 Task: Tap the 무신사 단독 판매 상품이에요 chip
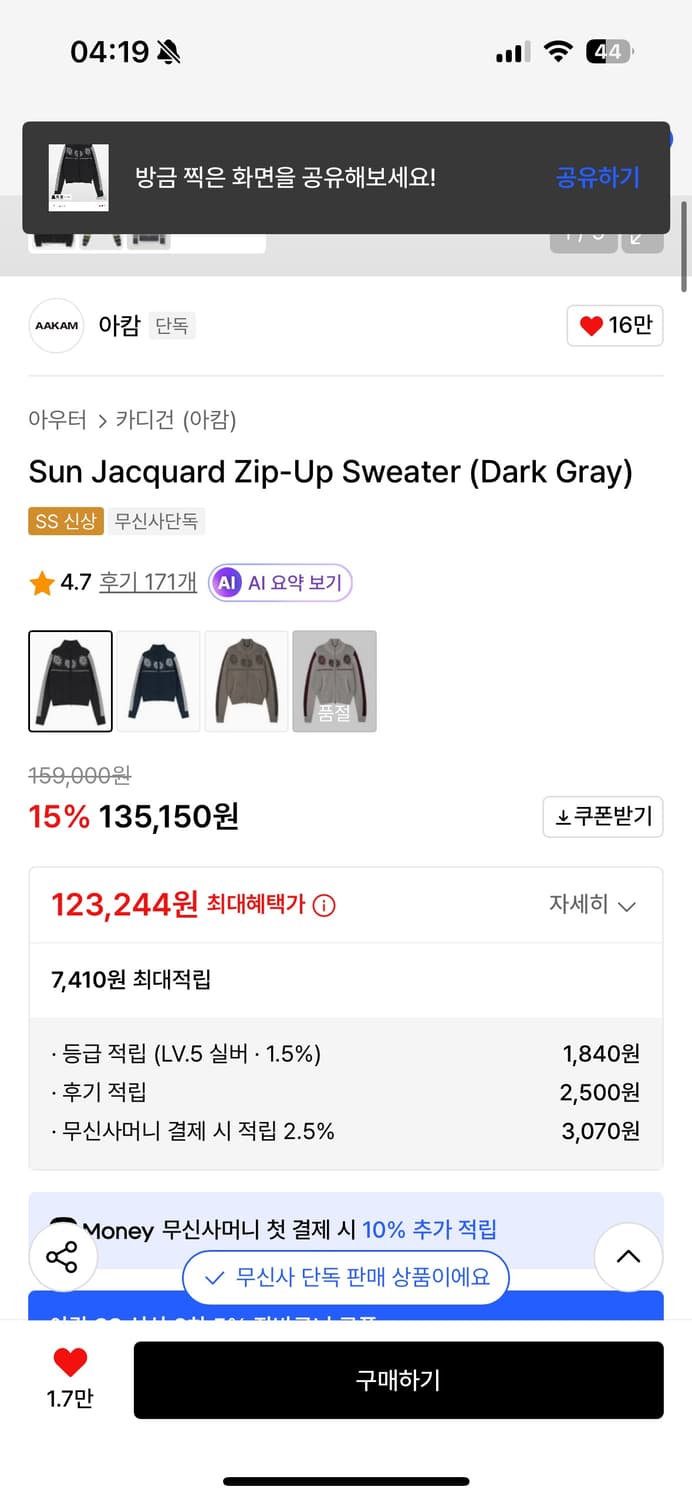[347, 1277]
